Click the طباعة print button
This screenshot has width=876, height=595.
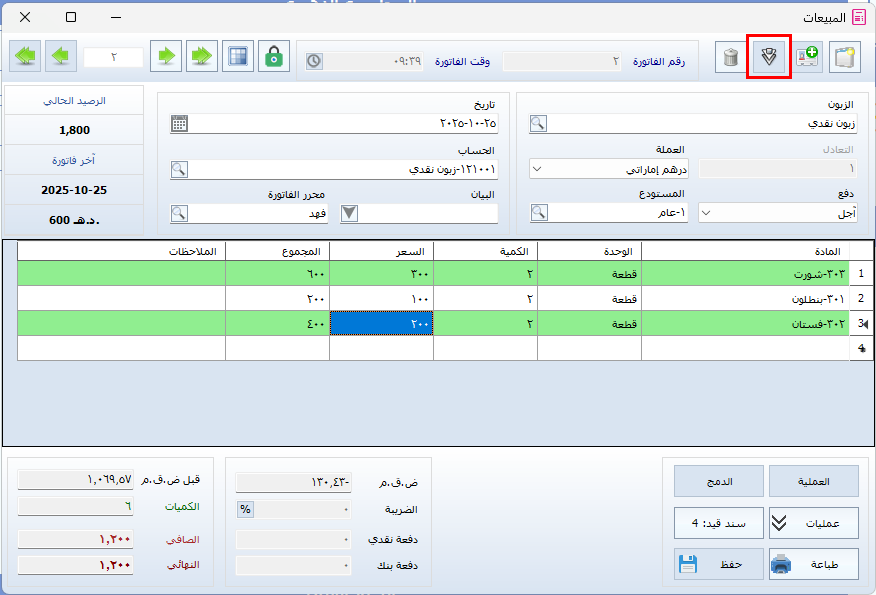[815, 564]
